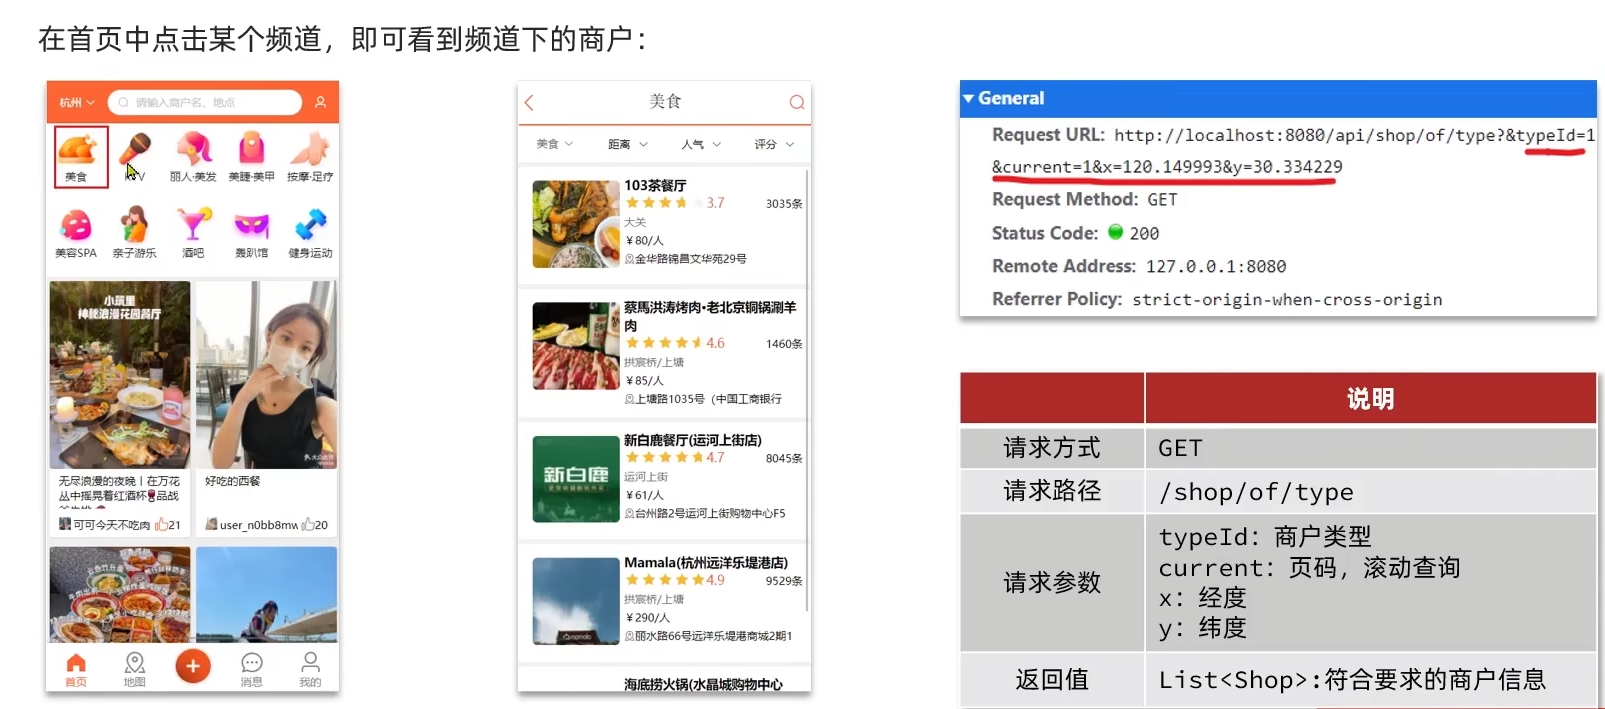
Task: Click 台州路2号运河上街购物中心F5 address
Action: coord(710,514)
